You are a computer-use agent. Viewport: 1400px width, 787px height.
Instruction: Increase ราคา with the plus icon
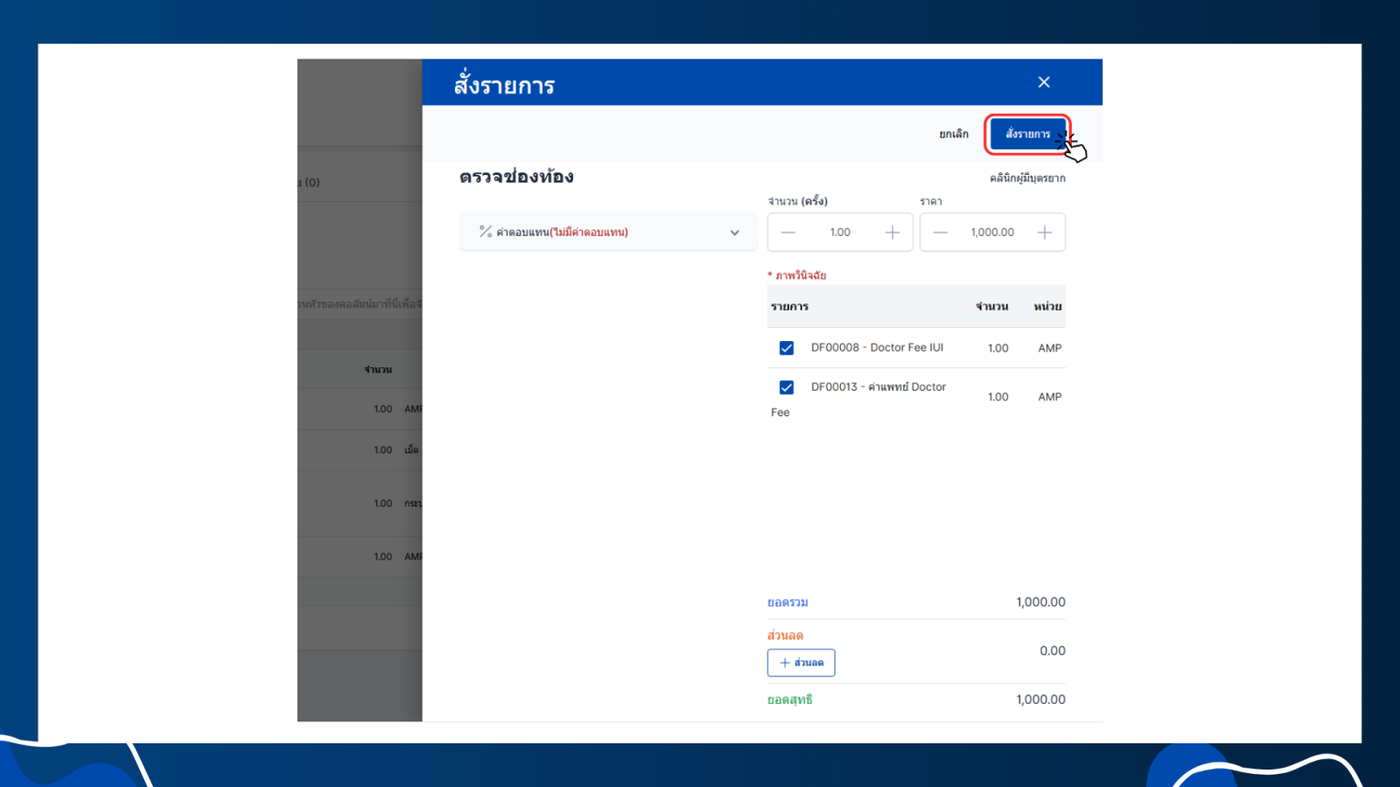click(1044, 232)
